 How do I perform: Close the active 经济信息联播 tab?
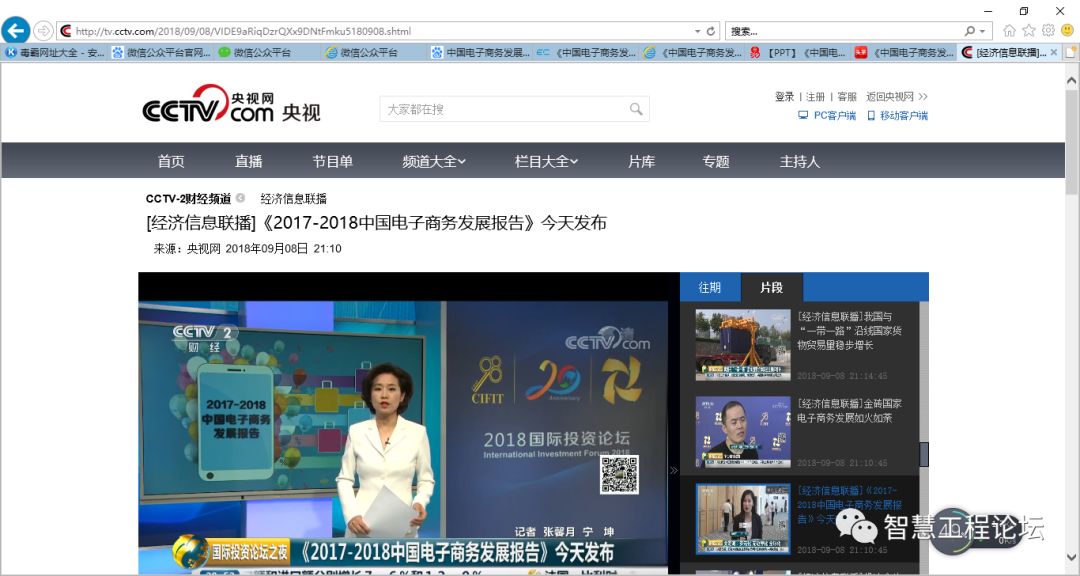(x=1053, y=52)
